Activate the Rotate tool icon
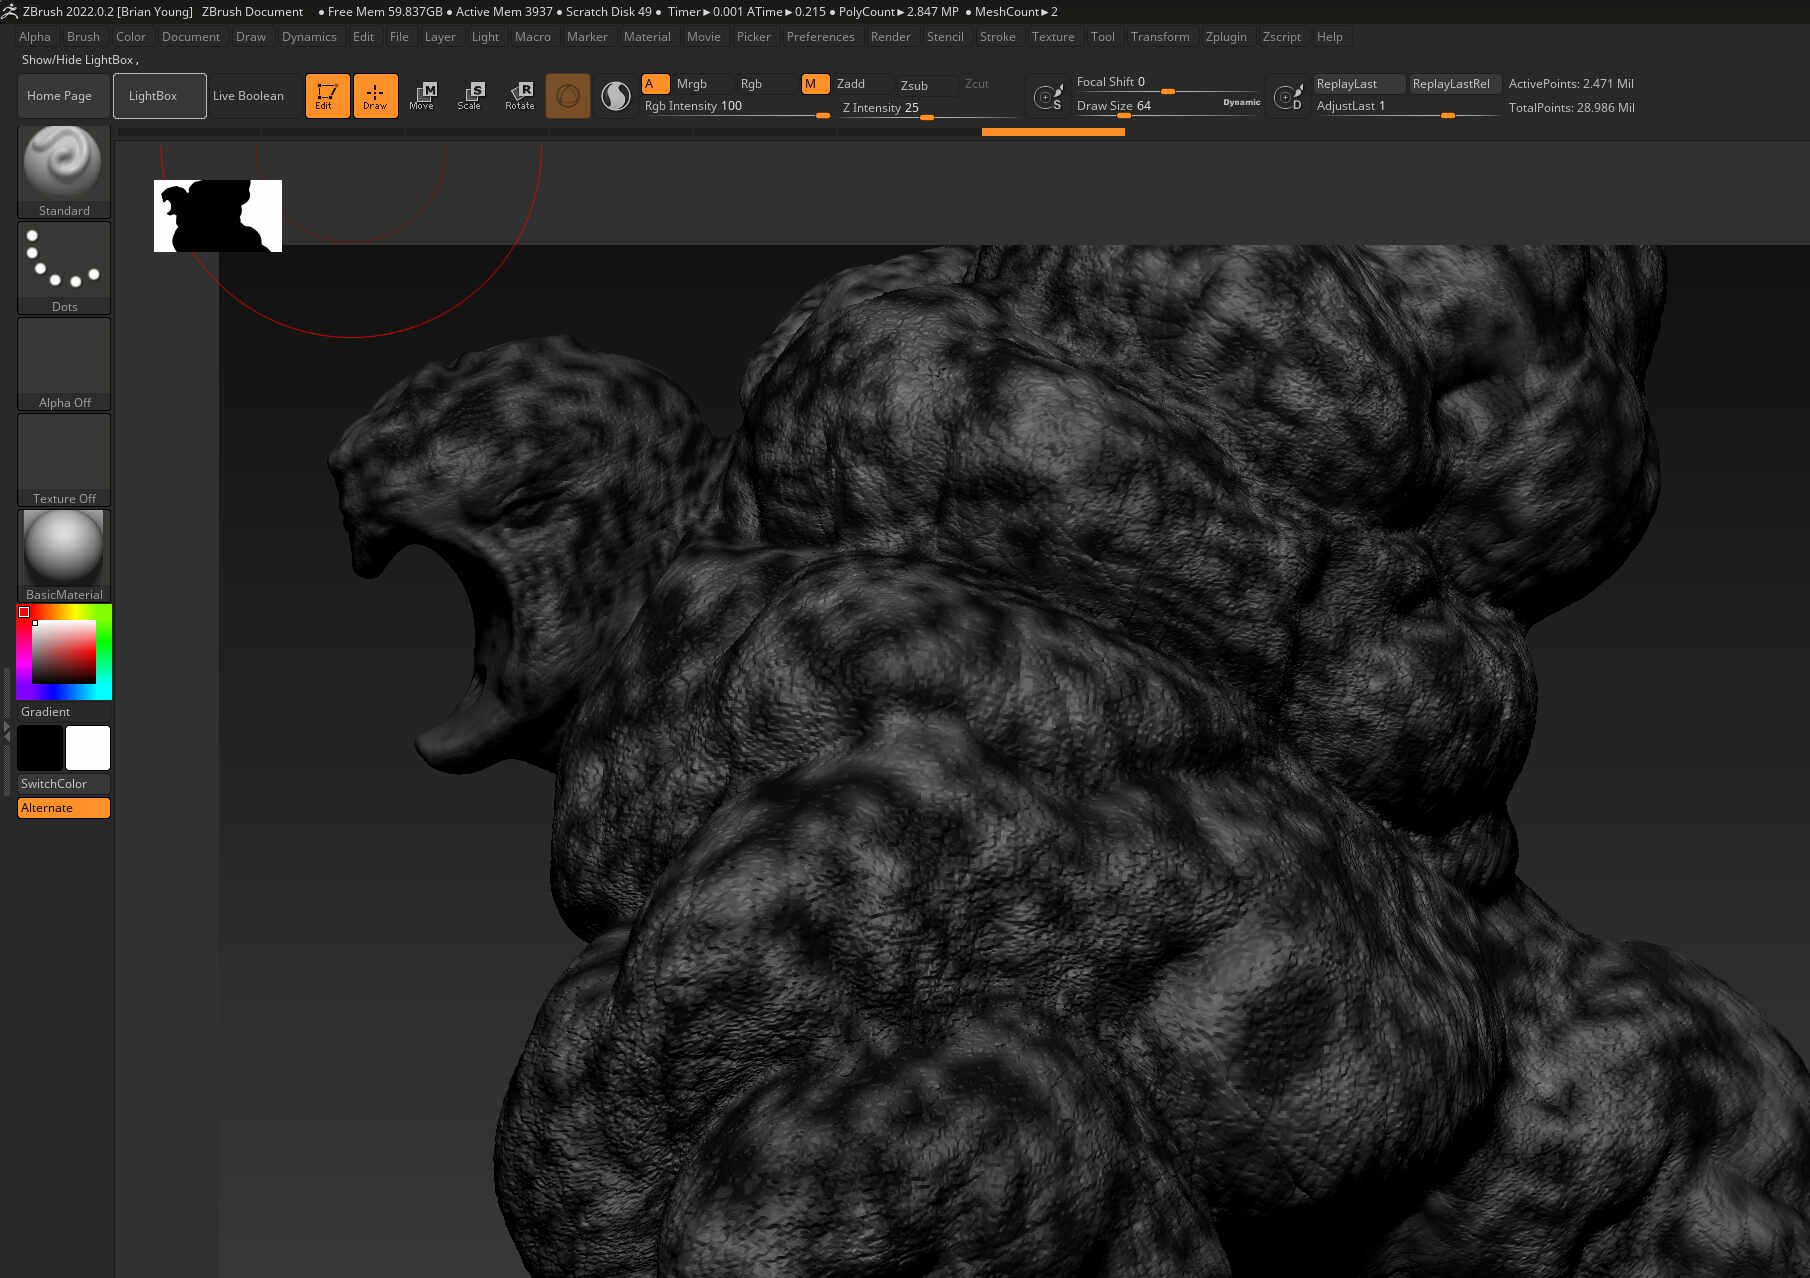 point(519,96)
